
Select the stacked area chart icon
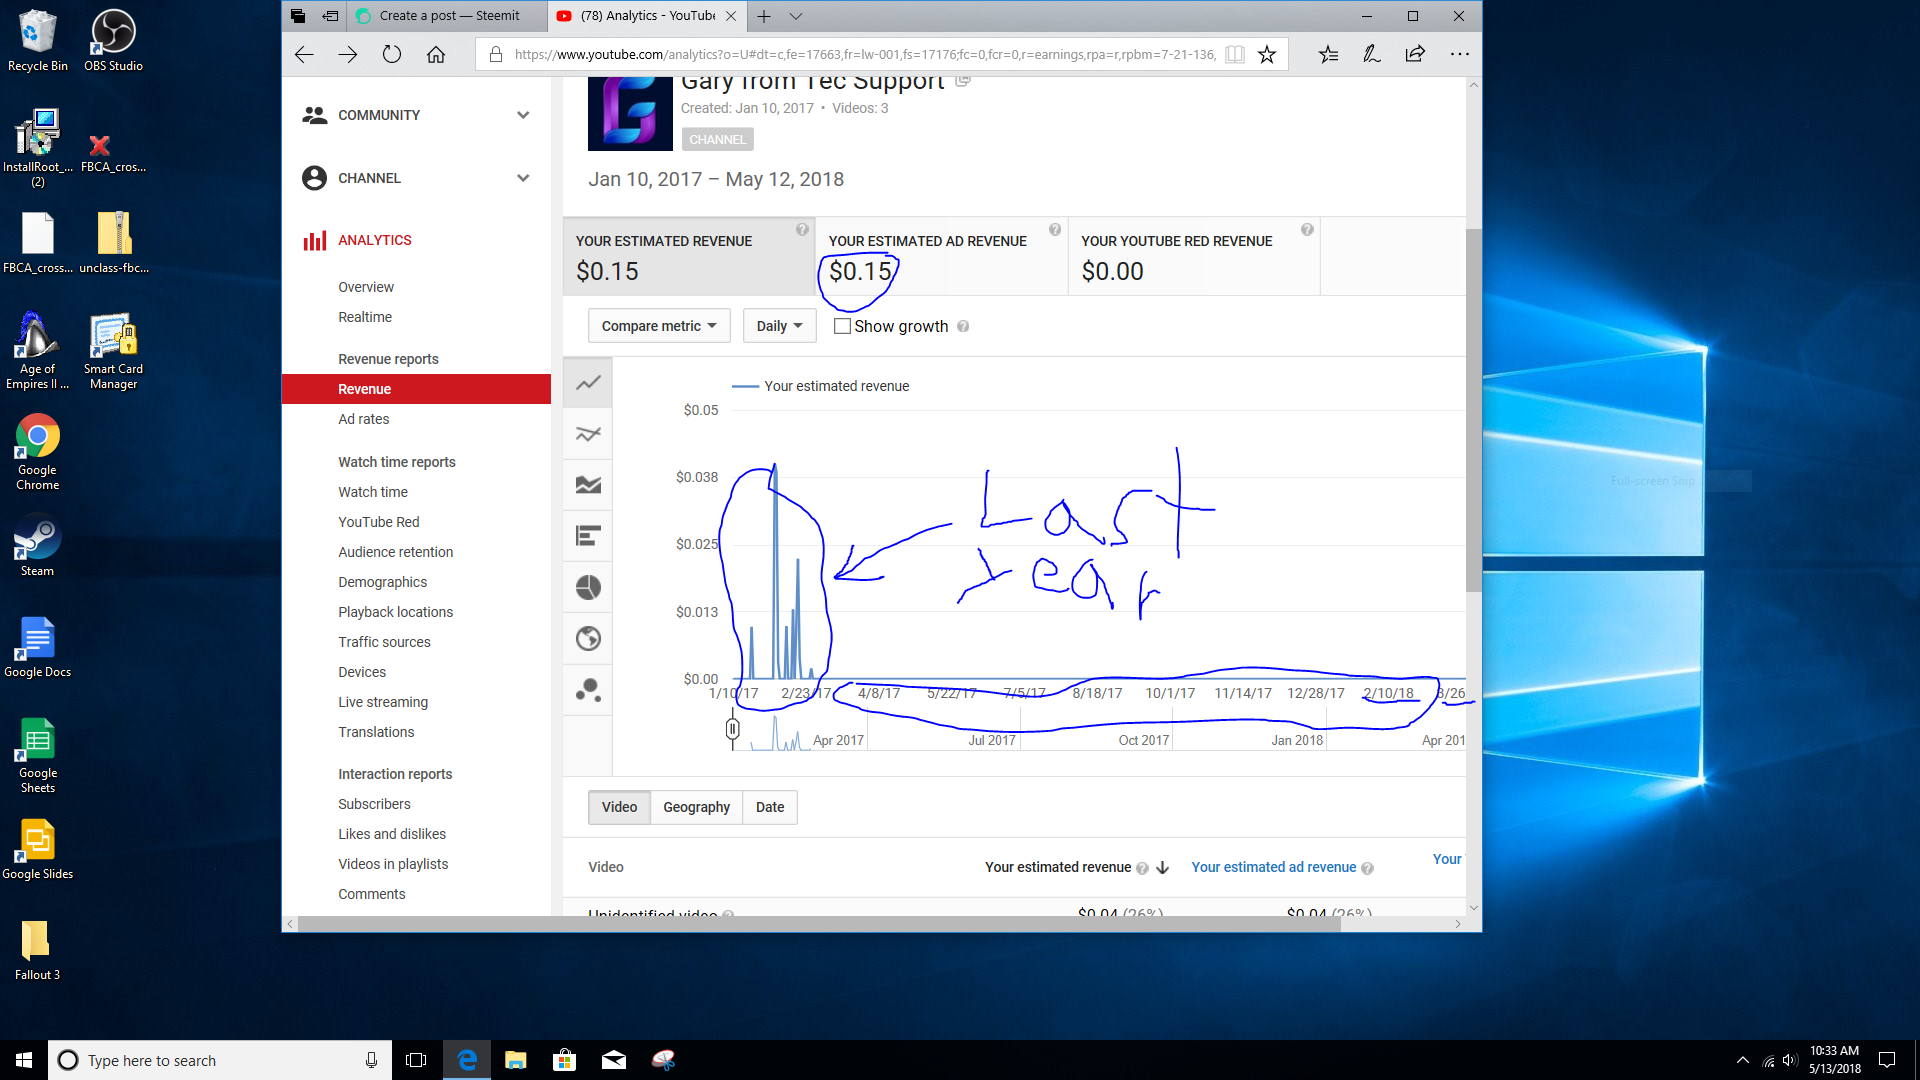tap(588, 485)
